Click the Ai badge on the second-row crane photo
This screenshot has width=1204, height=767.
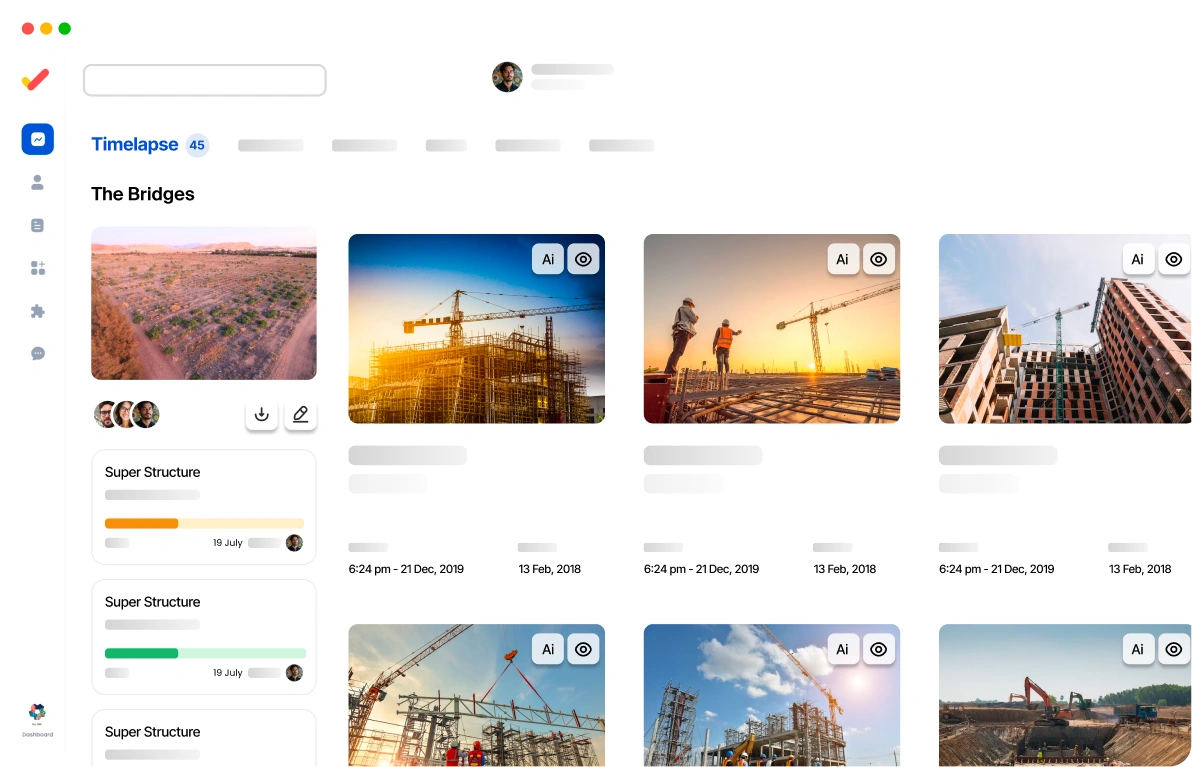pyautogui.click(x=548, y=649)
